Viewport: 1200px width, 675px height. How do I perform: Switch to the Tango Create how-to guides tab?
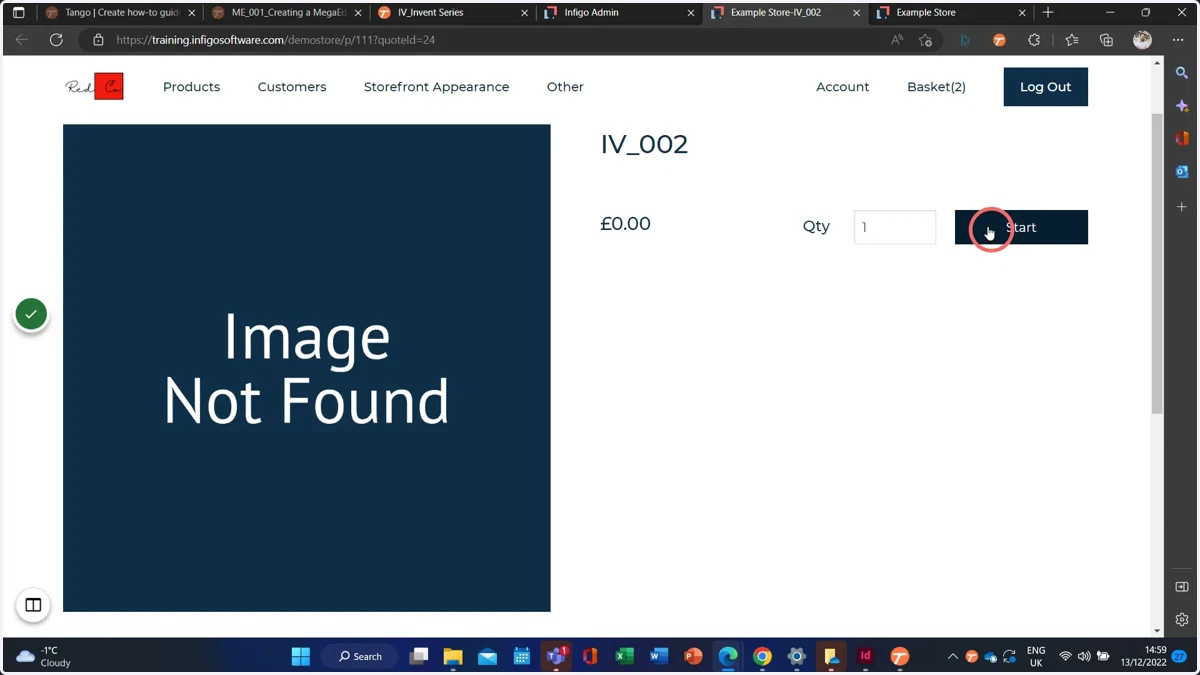(x=119, y=13)
